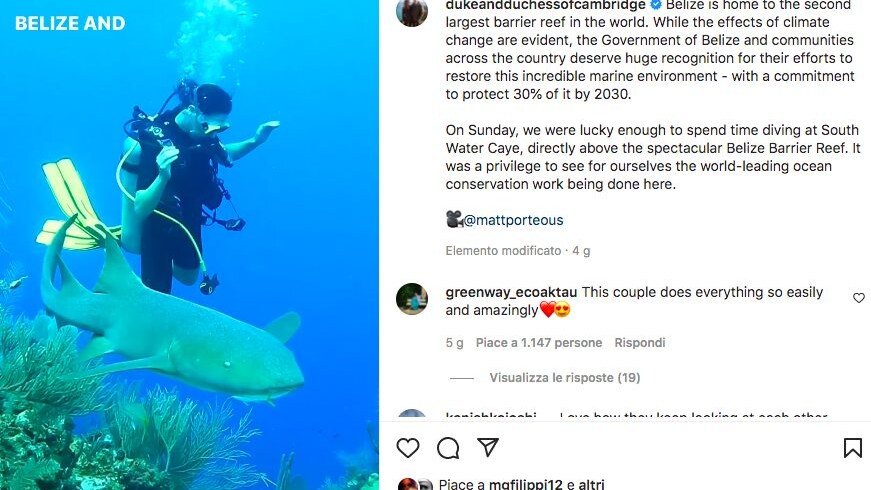Open mgfilippi12's profile from likes line

pos(524,485)
